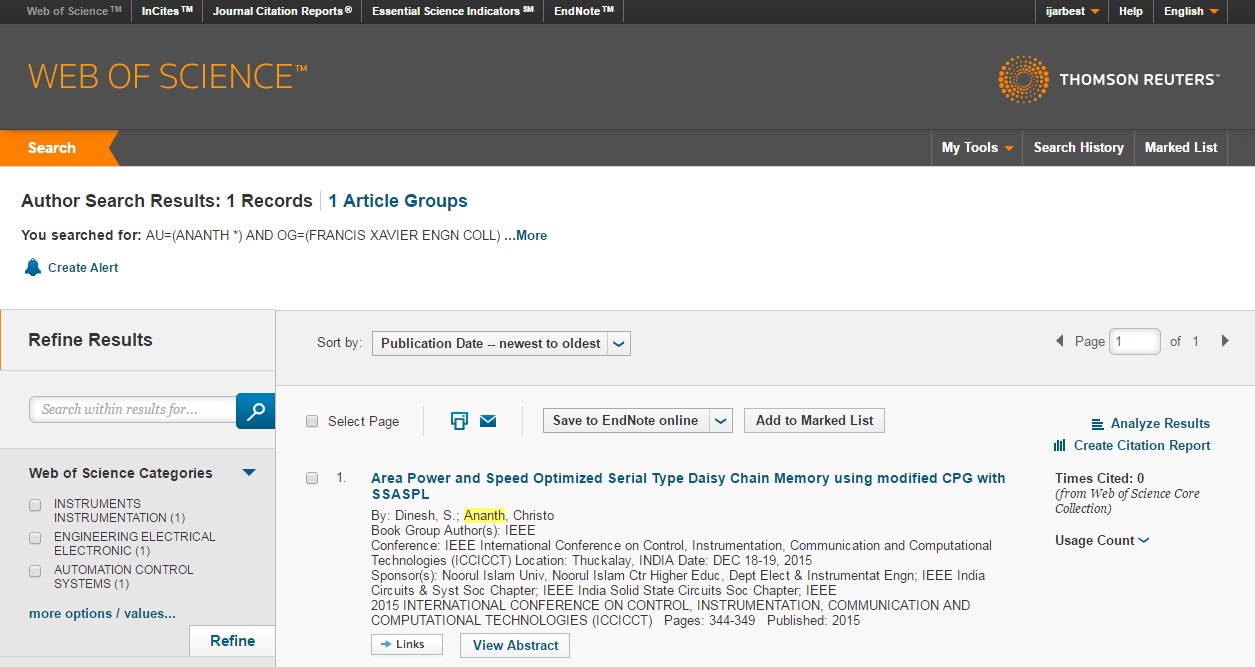Click the highlighted author name Ananth
Screen dimensions: 1255x667
pos(485,516)
